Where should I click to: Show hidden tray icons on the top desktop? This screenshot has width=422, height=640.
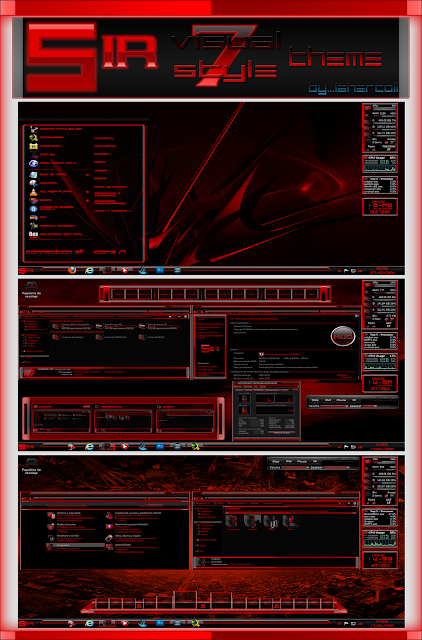click(340, 271)
